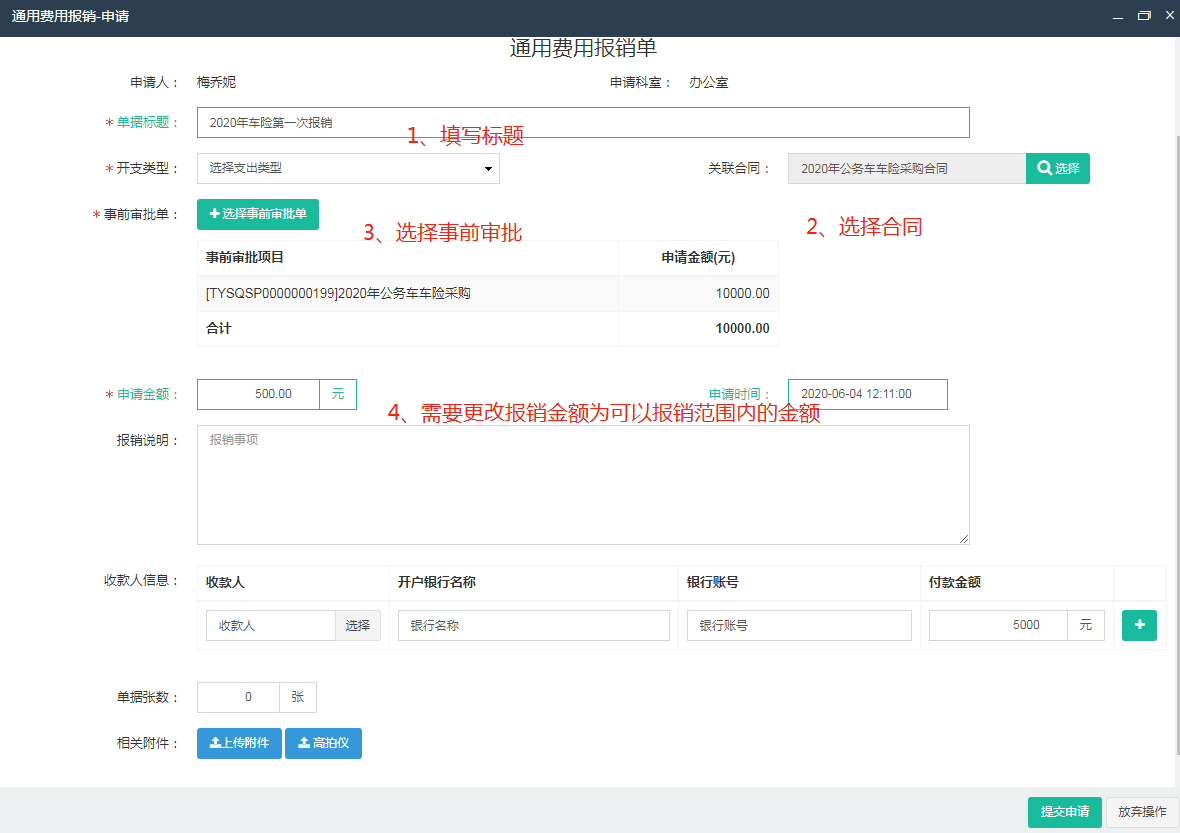Click 申请金额(元) column header
Image resolution: width=1180 pixels, height=833 pixels.
pos(698,257)
